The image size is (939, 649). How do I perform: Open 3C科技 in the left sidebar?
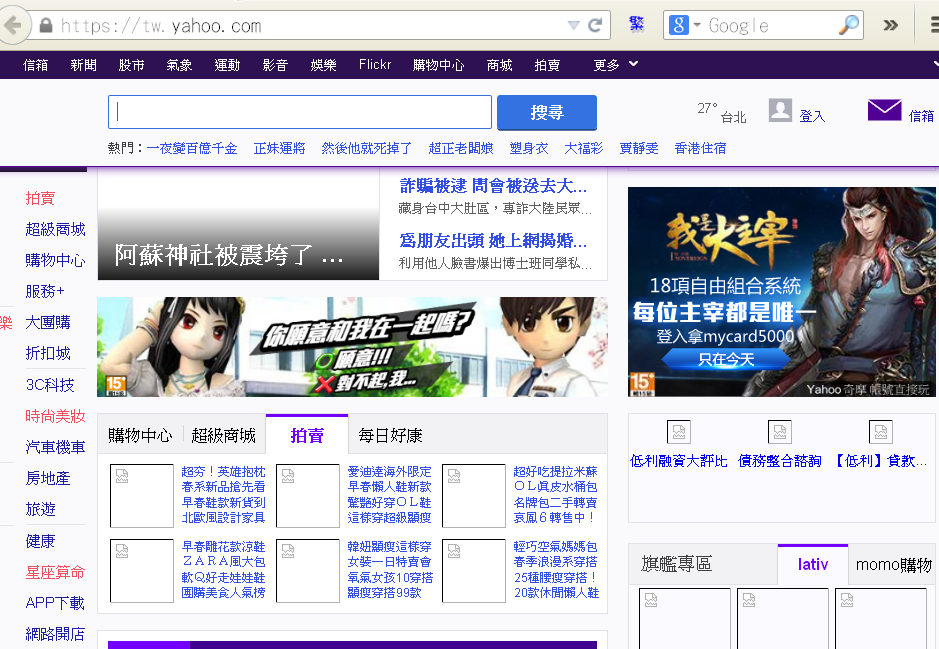(50, 385)
